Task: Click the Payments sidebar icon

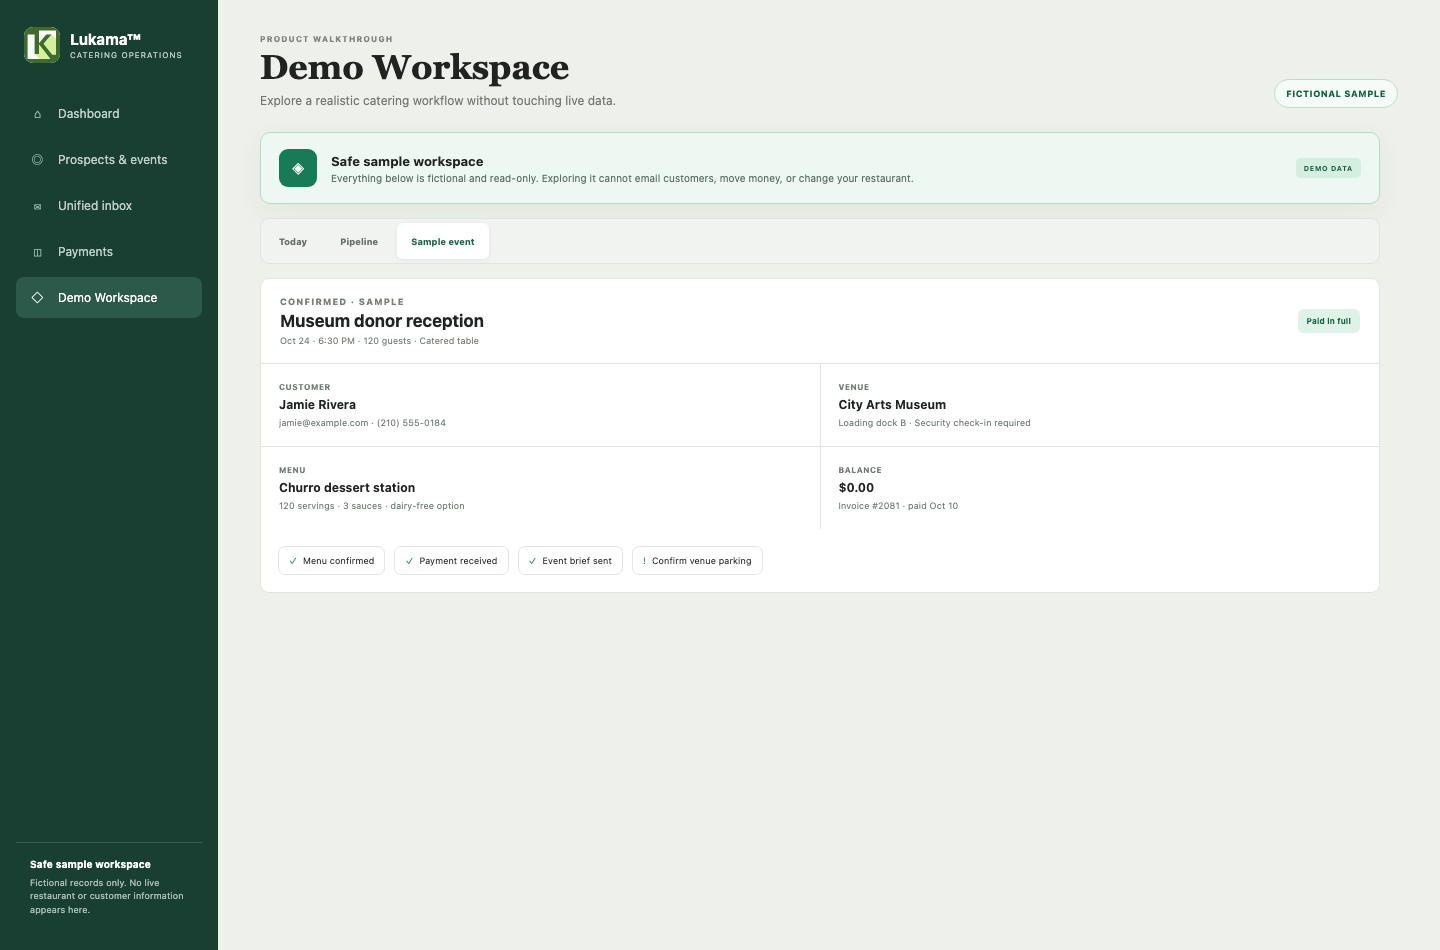Action: (38, 252)
